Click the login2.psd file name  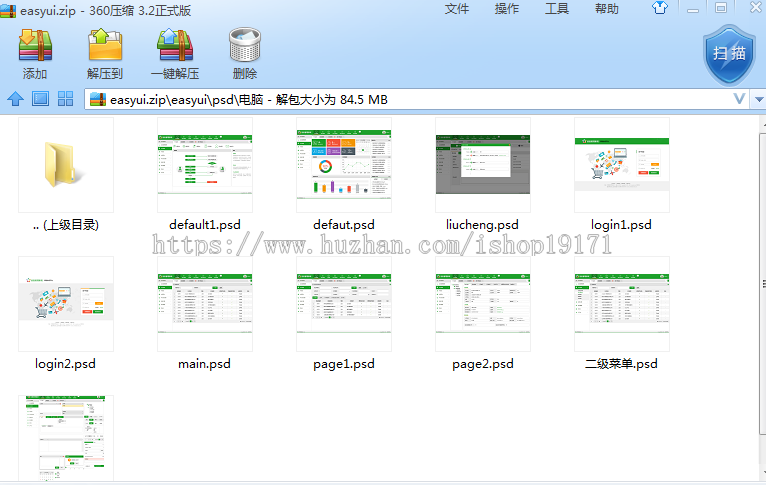click(65, 364)
